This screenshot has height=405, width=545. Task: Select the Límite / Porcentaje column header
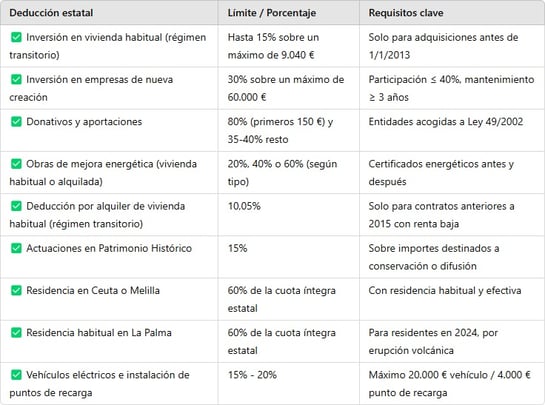pos(272,13)
